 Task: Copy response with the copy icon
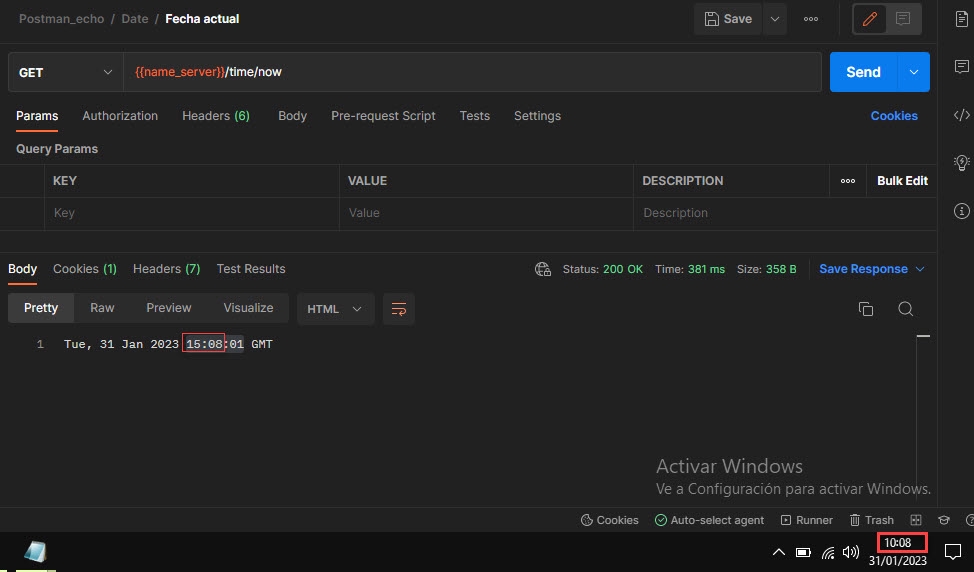(x=866, y=309)
